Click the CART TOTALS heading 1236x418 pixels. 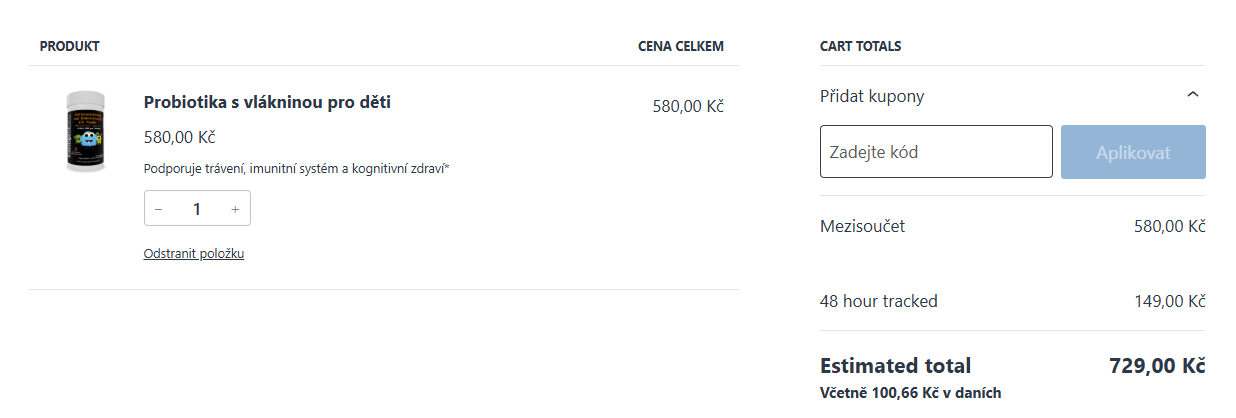[x=860, y=46]
